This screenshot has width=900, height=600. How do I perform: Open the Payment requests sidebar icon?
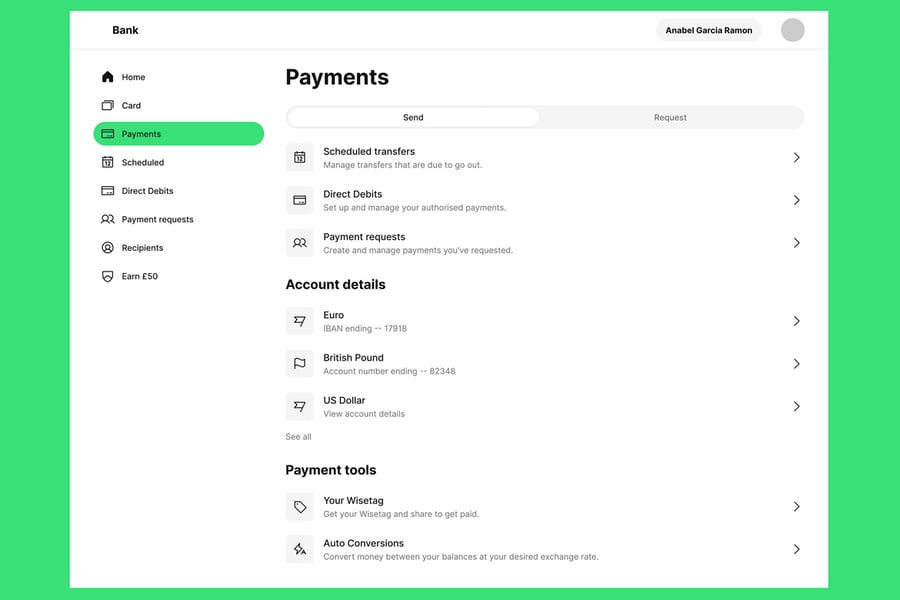(108, 219)
